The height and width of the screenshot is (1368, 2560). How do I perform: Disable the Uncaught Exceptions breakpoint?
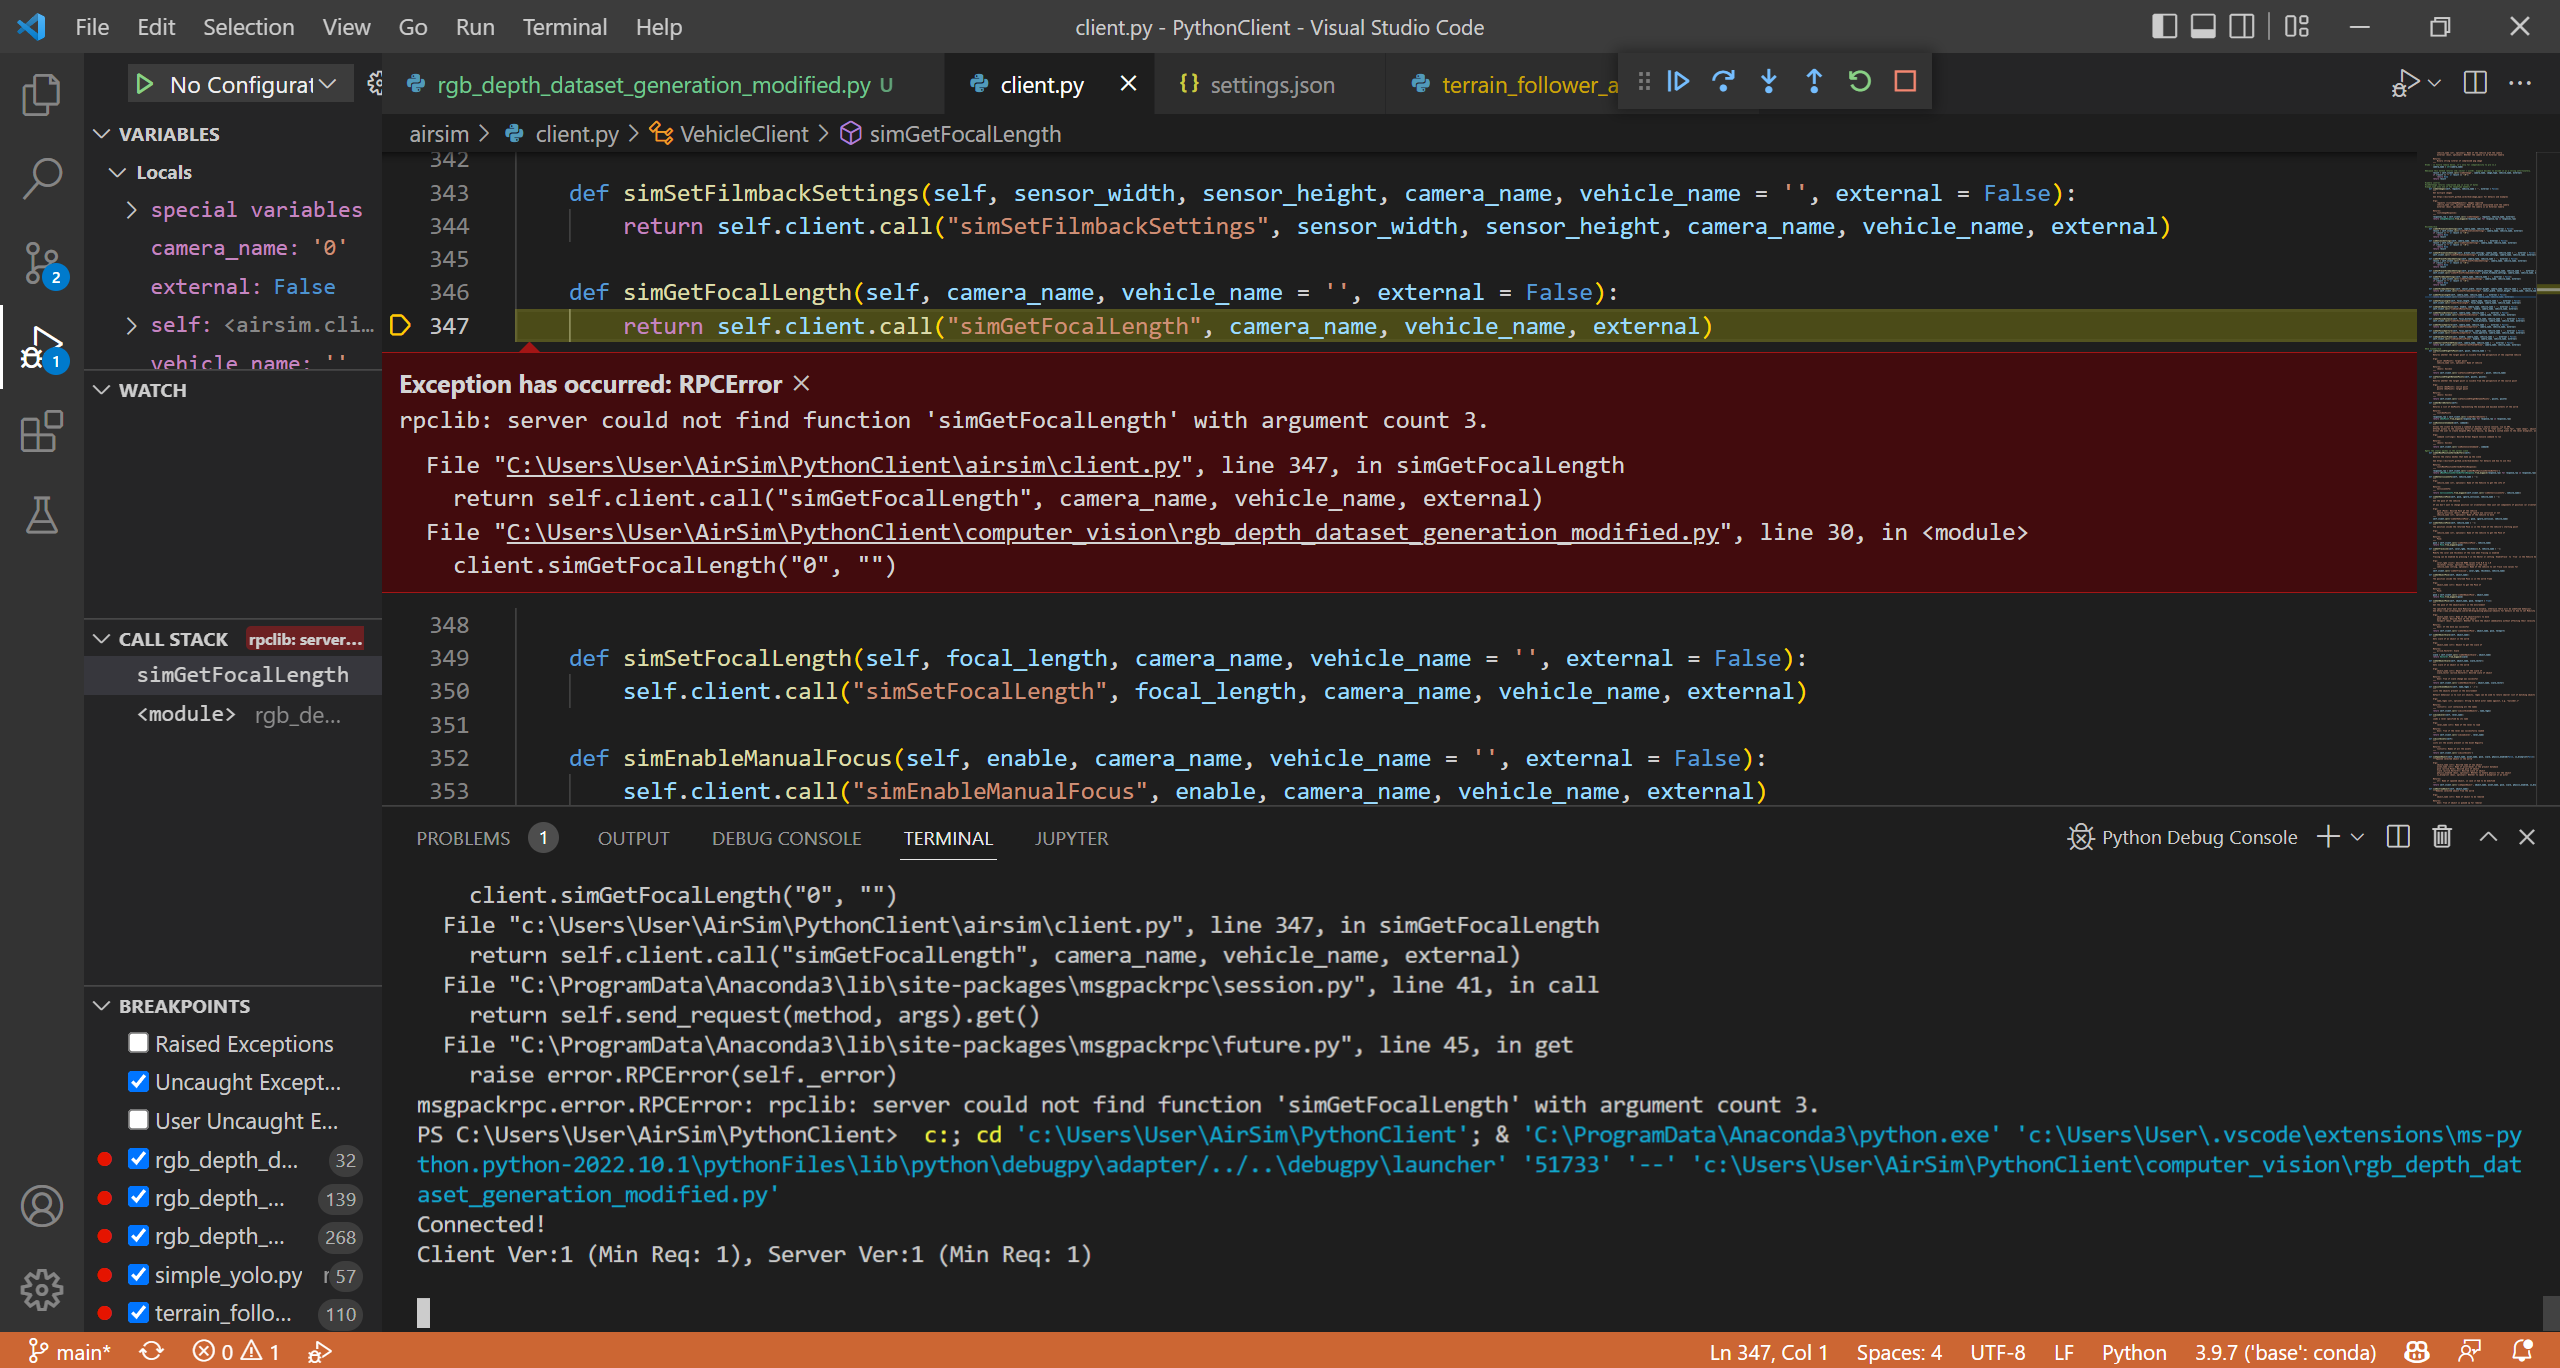pyautogui.click(x=138, y=1081)
